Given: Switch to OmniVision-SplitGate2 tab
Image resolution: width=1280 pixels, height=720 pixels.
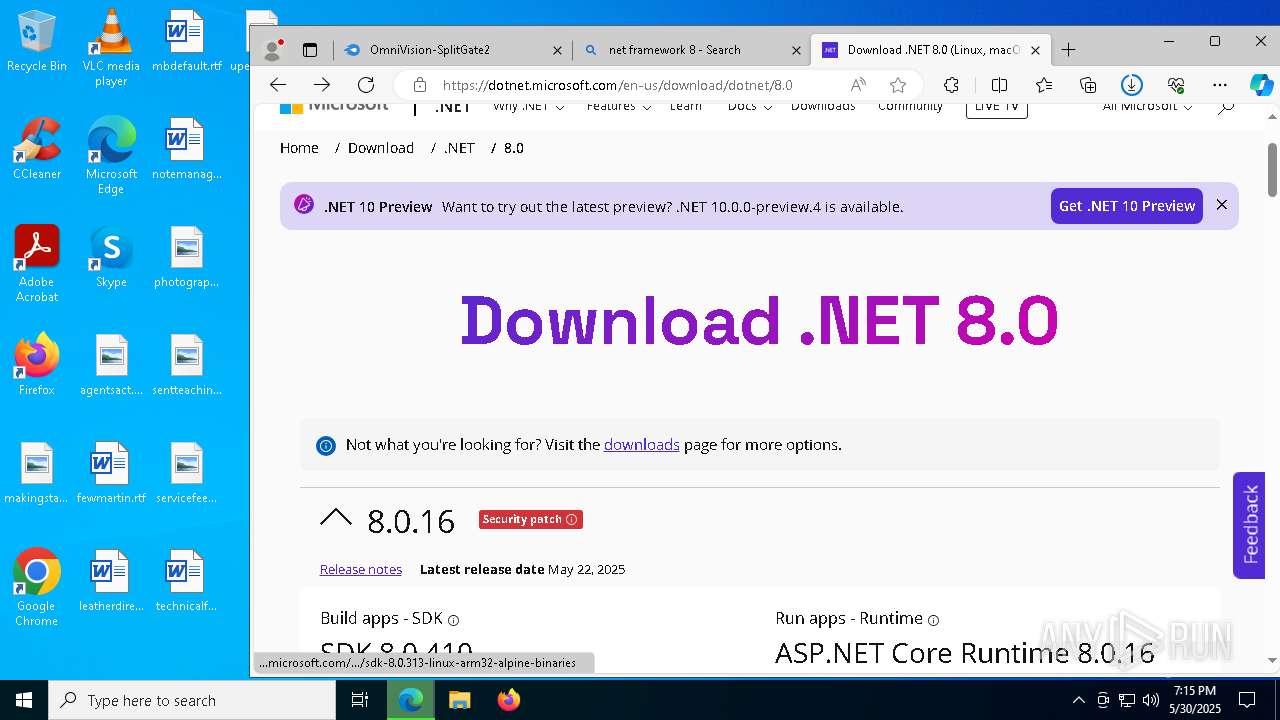Looking at the screenshot, I should [453, 50].
